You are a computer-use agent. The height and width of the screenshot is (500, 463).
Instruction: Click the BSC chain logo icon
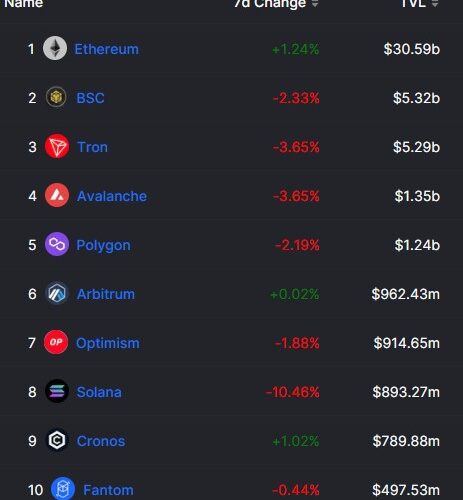[56, 97]
